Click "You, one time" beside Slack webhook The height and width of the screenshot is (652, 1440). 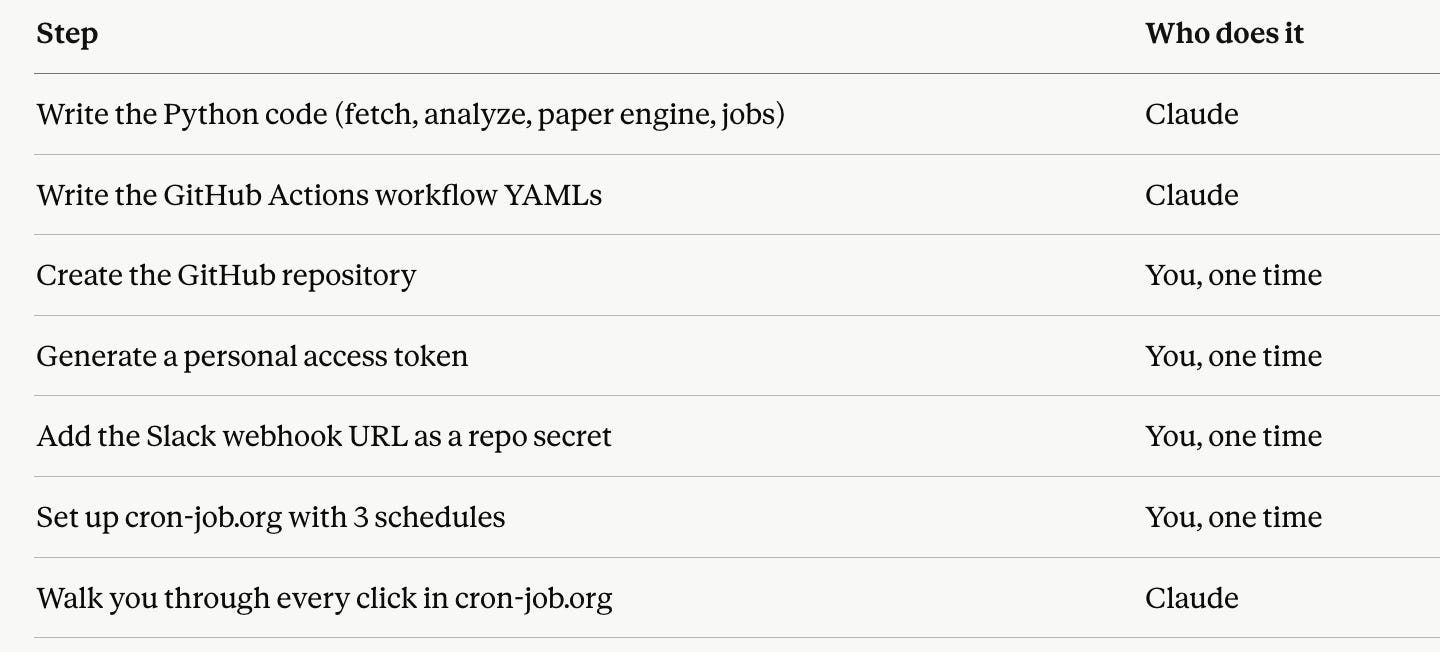tap(1234, 437)
